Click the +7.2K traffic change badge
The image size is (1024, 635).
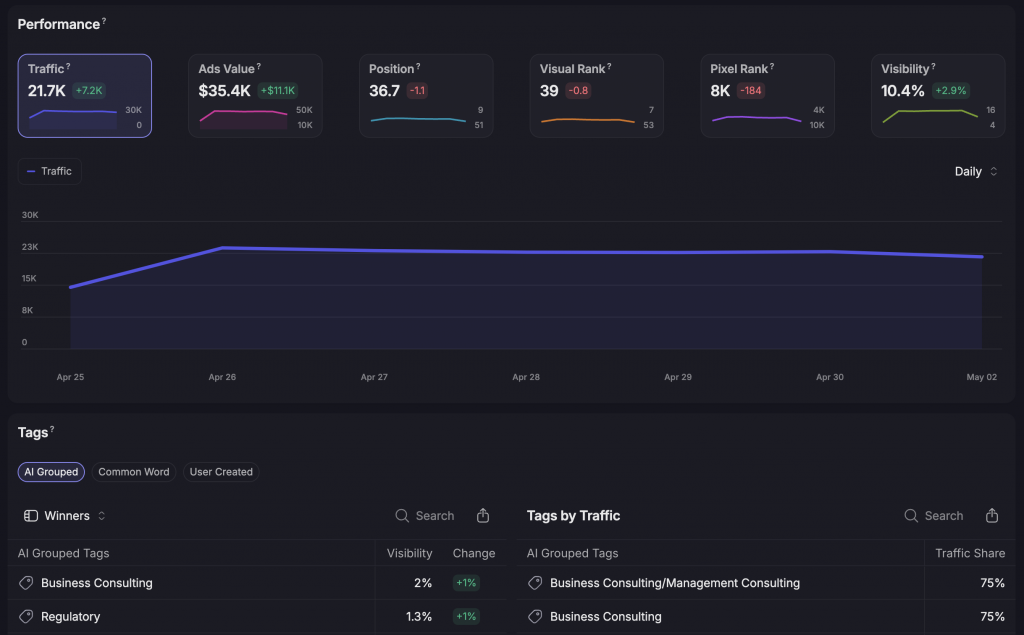[89, 91]
